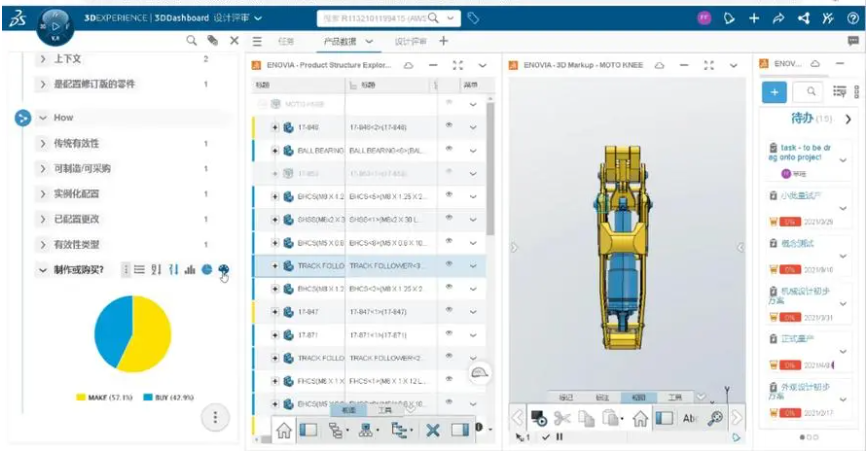Toggle visibility eye for 17-847 row

(x=449, y=310)
